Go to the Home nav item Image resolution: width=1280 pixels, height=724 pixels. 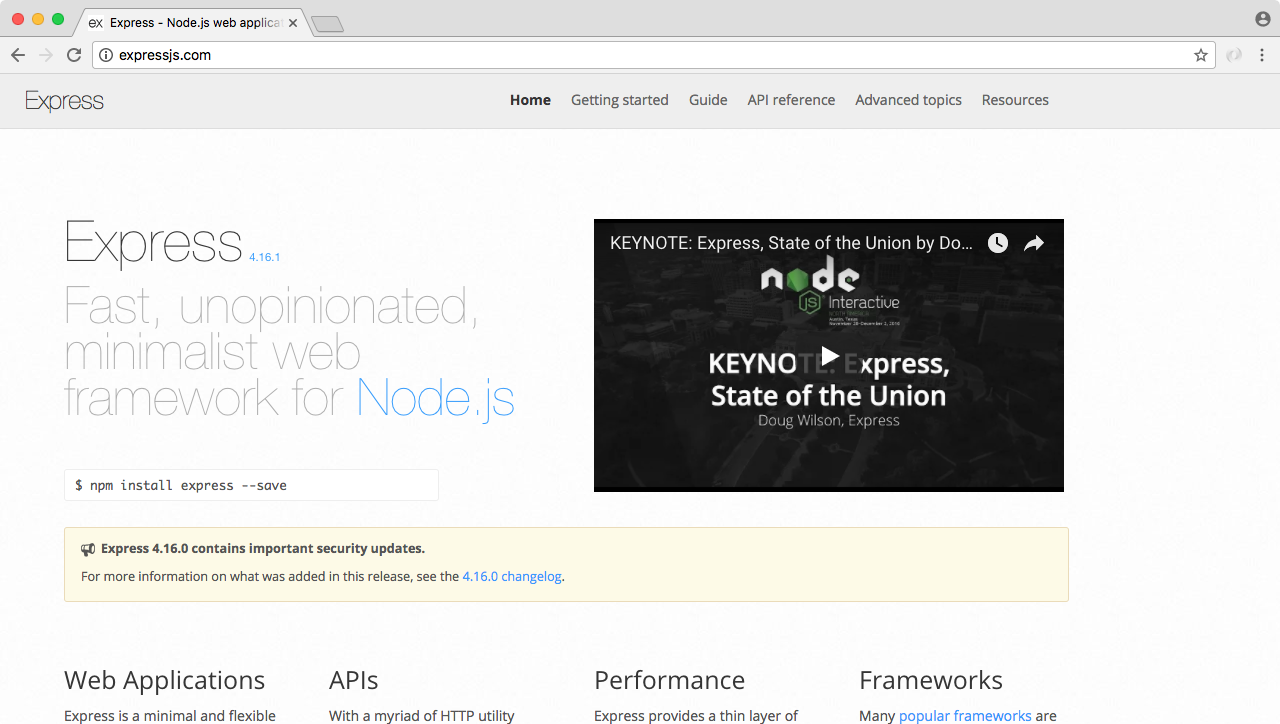click(530, 100)
